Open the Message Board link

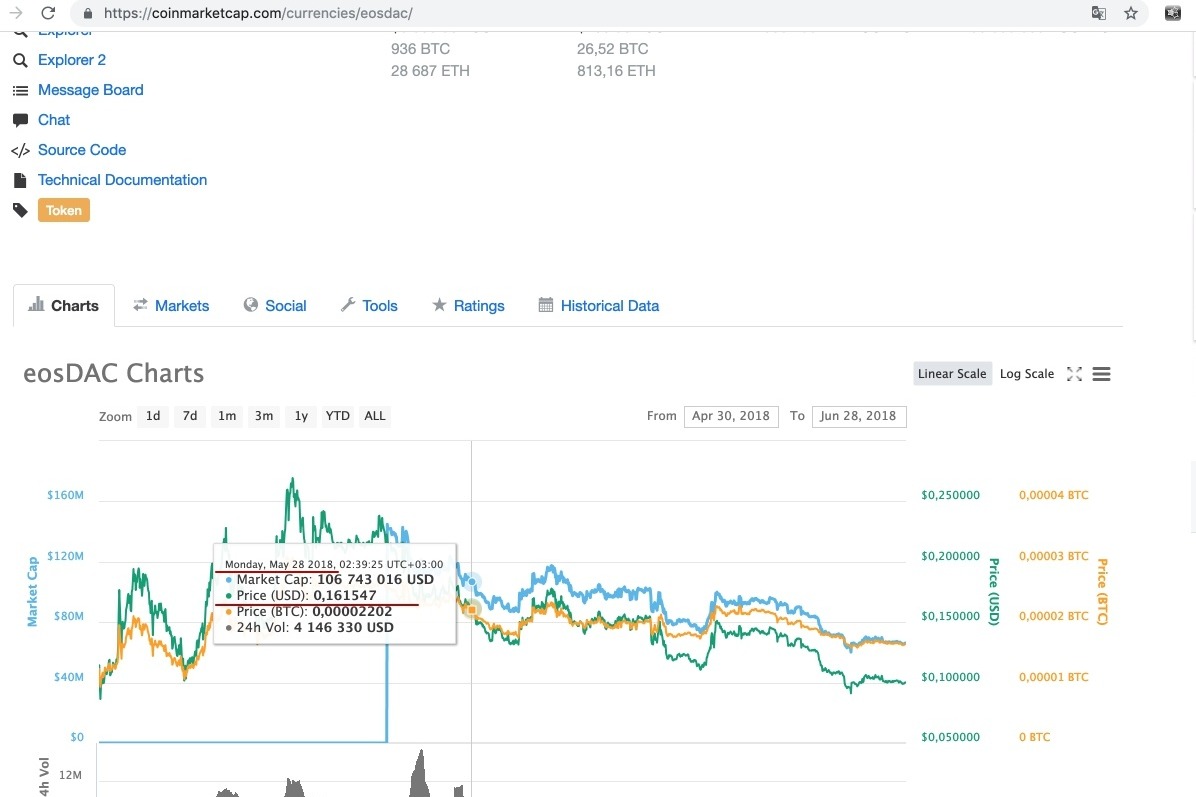(91, 90)
